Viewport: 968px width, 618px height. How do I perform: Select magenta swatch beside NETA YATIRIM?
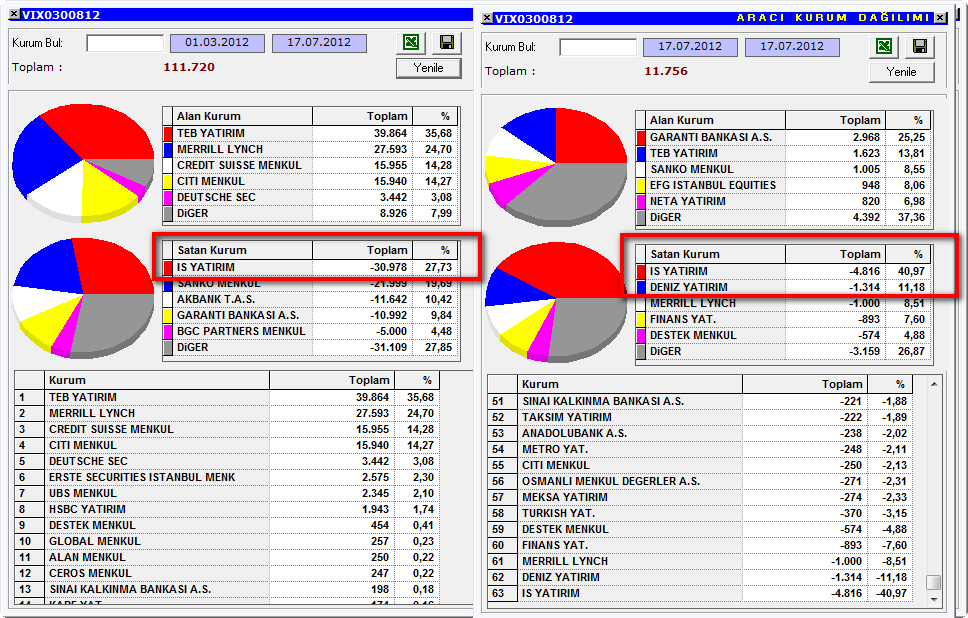click(x=641, y=201)
